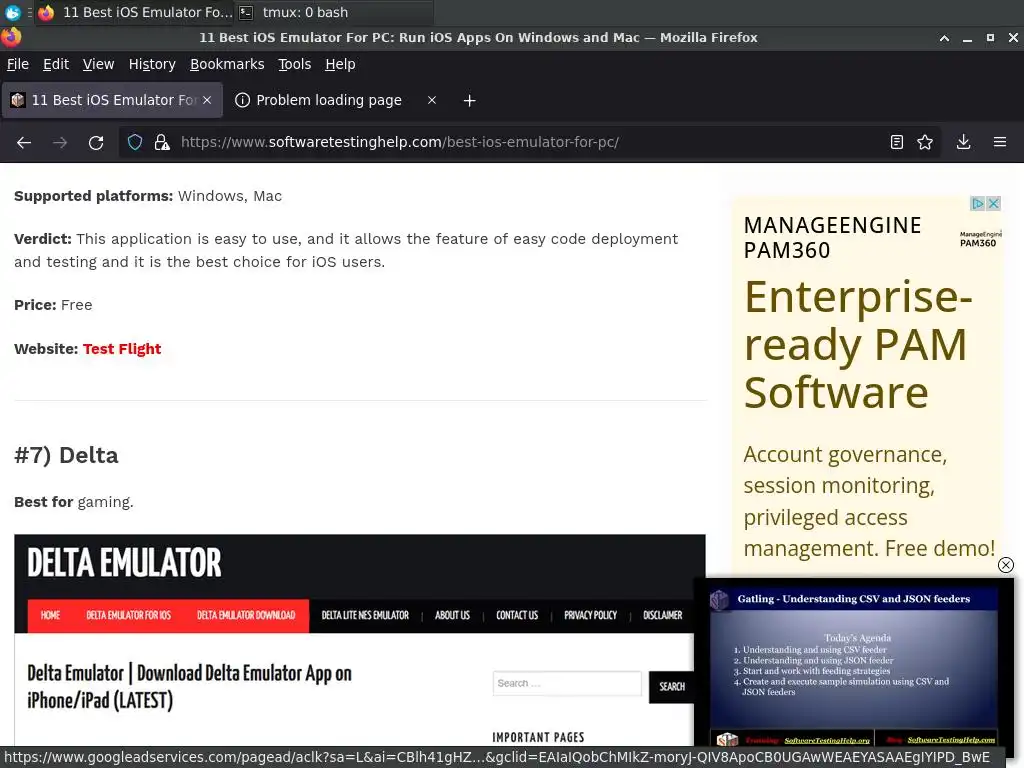Open the View menu
1024x768 pixels.
[98, 64]
